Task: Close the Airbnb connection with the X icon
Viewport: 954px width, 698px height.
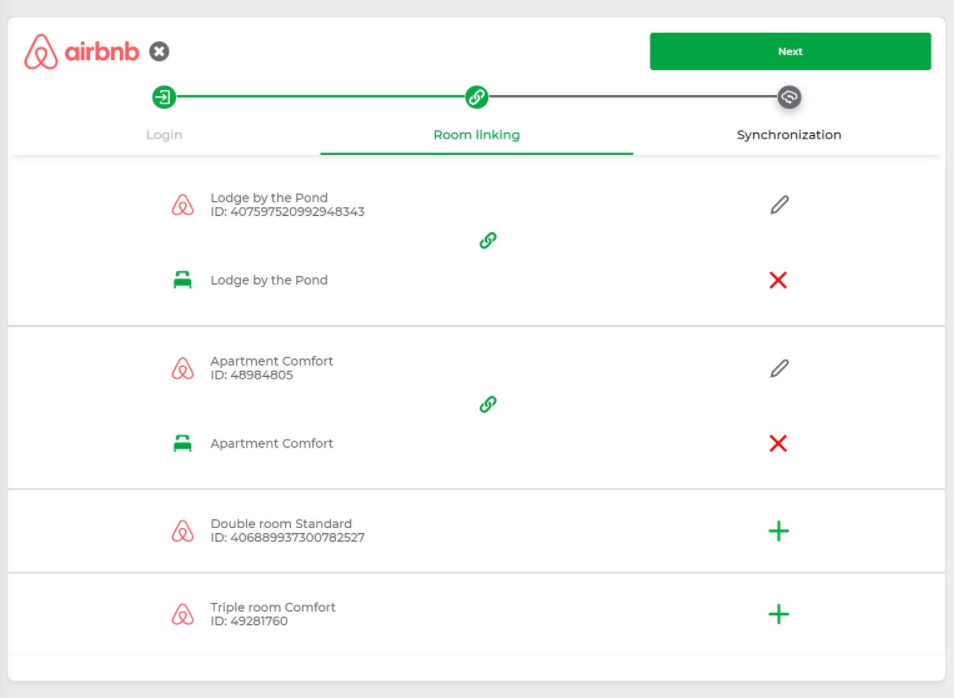Action: point(159,51)
